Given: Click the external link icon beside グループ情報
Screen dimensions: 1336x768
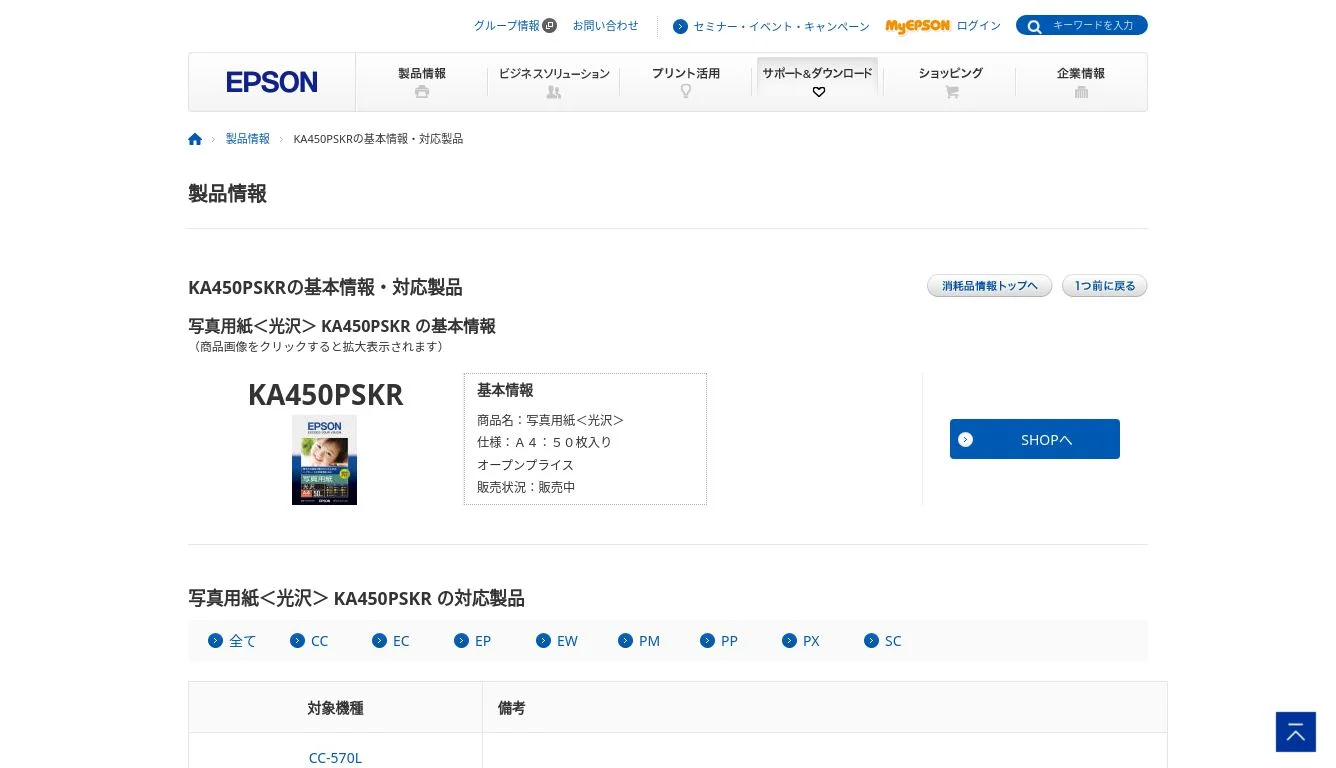Looking at the screenshot, I should coord(550,26).
